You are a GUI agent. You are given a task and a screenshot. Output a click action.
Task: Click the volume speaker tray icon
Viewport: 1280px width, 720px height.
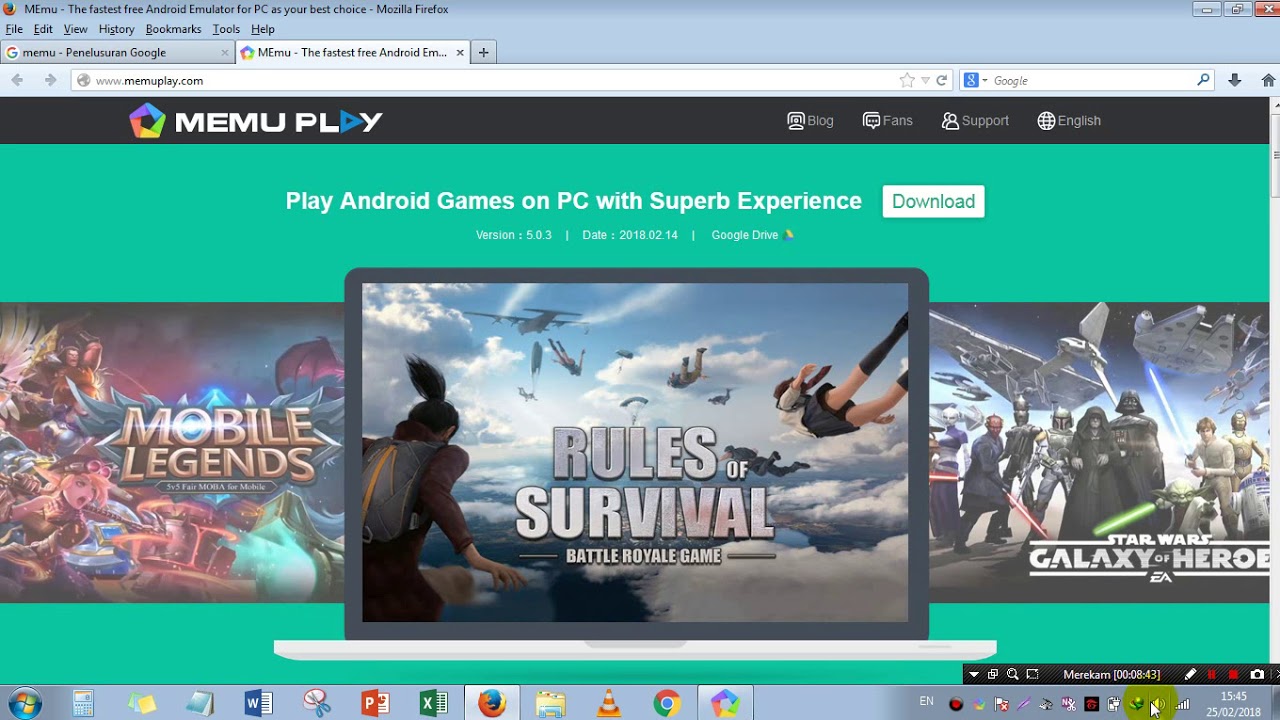point(1159,704)
